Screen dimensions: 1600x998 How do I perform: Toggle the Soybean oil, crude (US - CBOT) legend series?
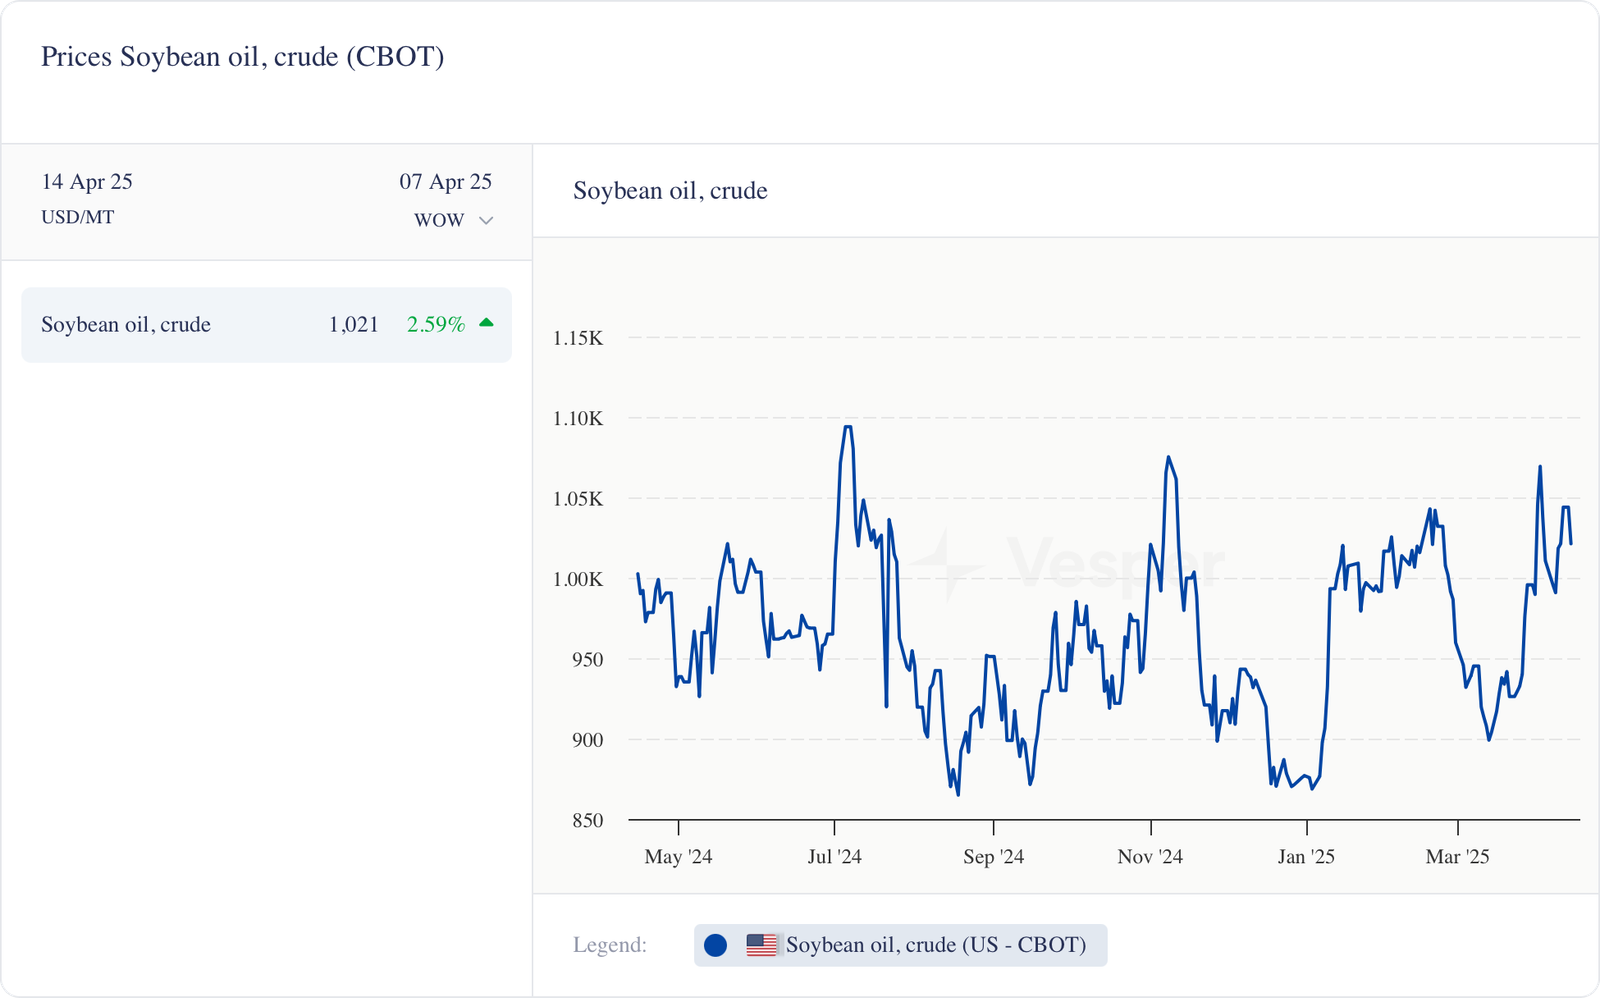pyautogui.click(x=934, y=945)
